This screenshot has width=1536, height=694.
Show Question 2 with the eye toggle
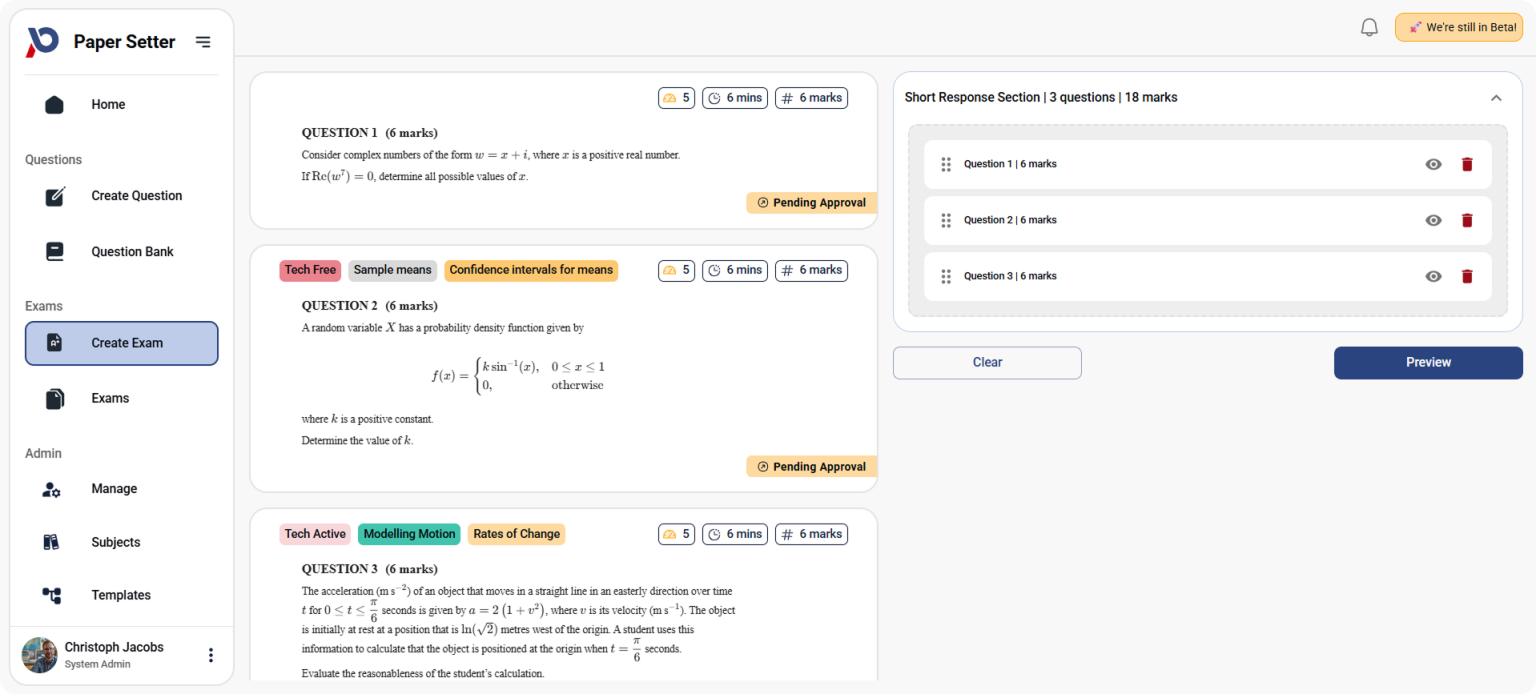point(1433,220)
